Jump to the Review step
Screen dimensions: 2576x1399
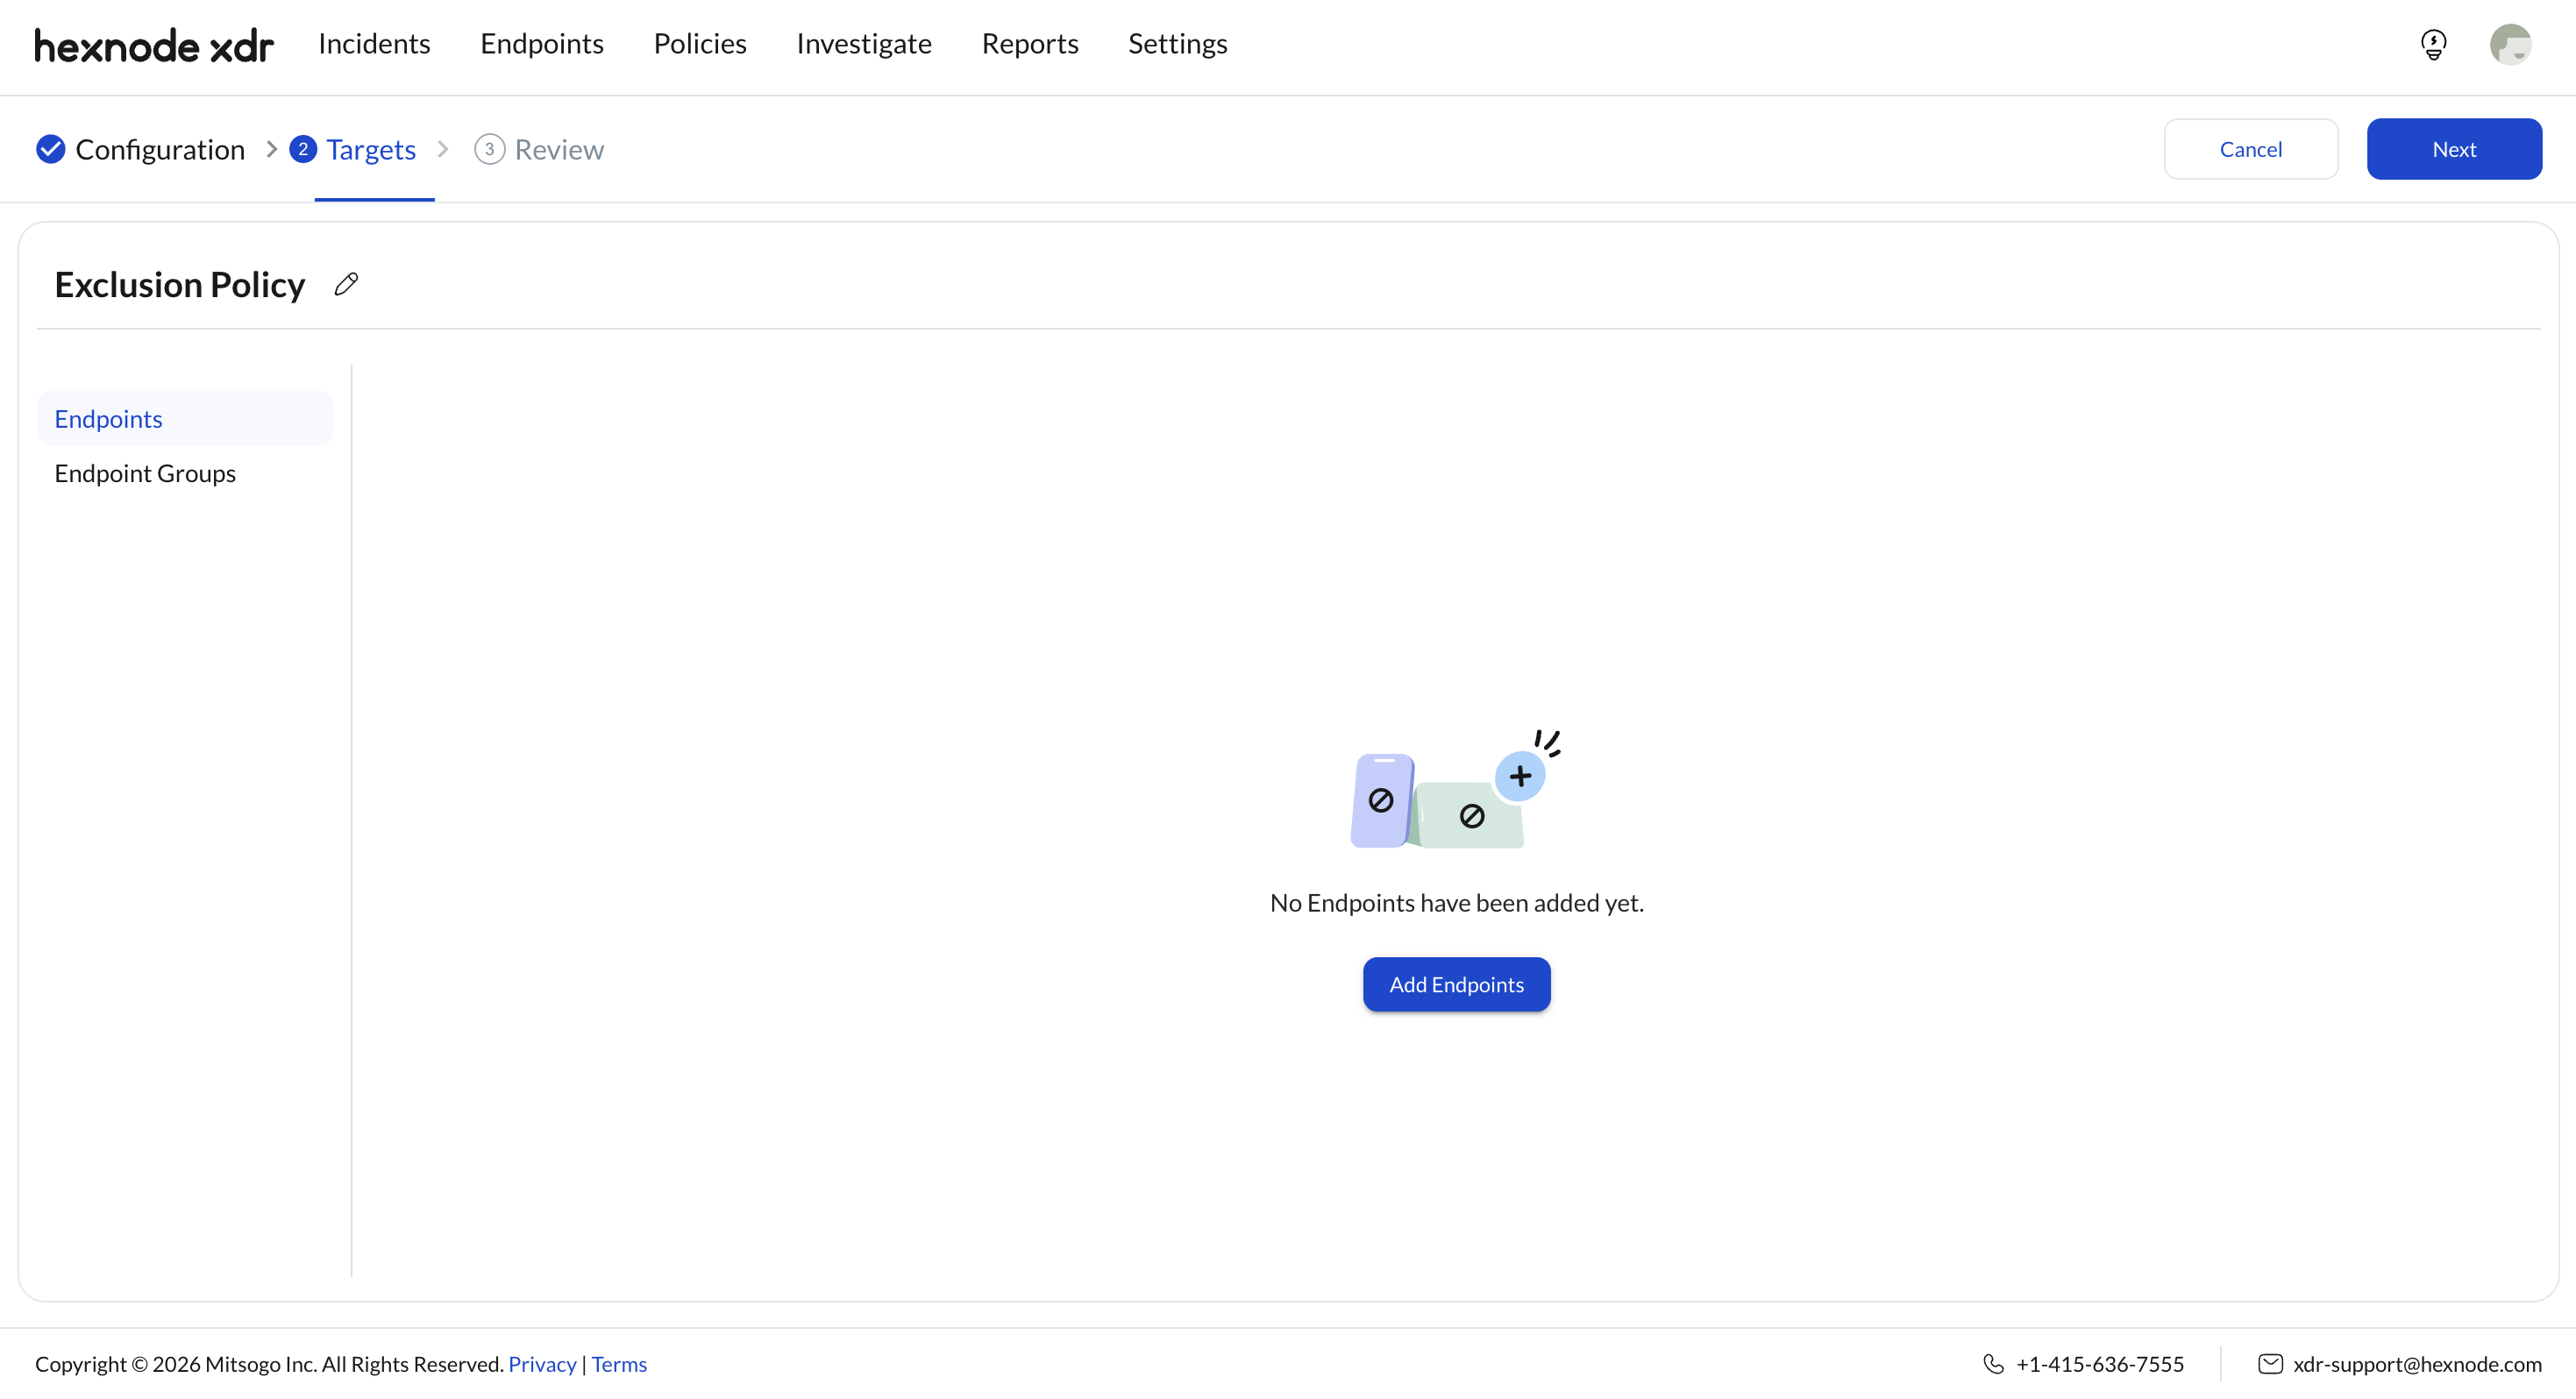point(559,149)
